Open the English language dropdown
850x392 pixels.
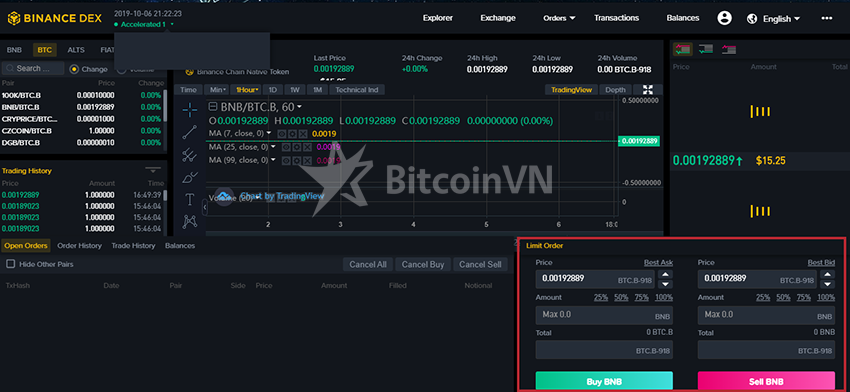tap(781, 19)
